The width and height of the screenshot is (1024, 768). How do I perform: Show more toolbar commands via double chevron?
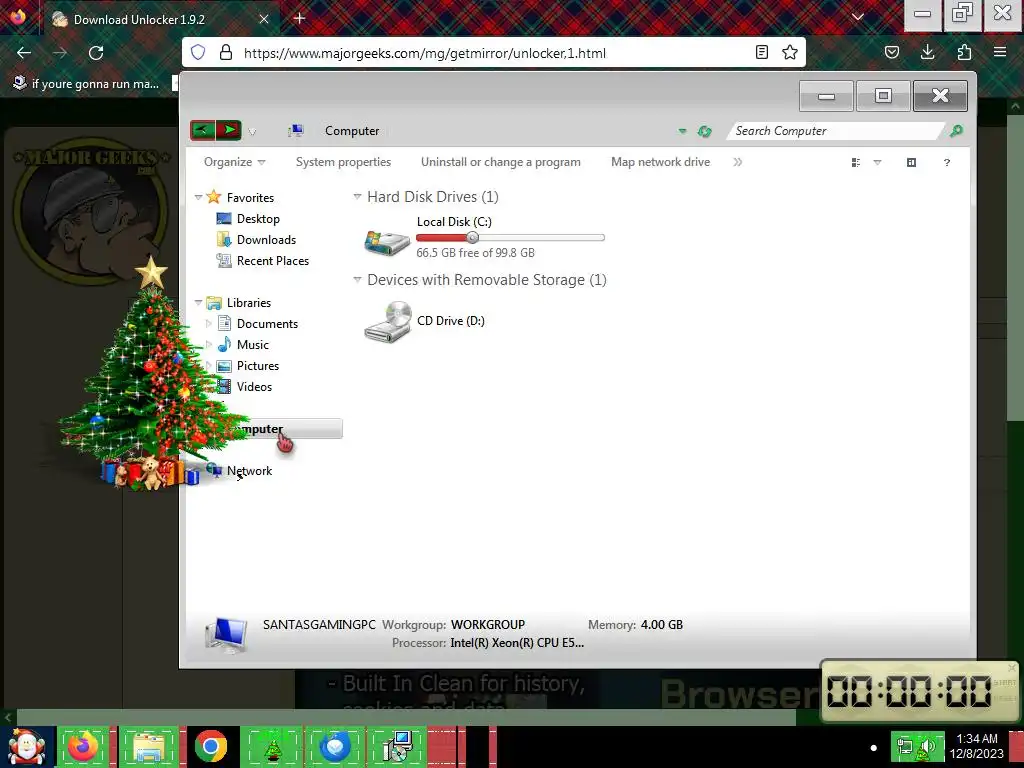click(x=737, y=162)
